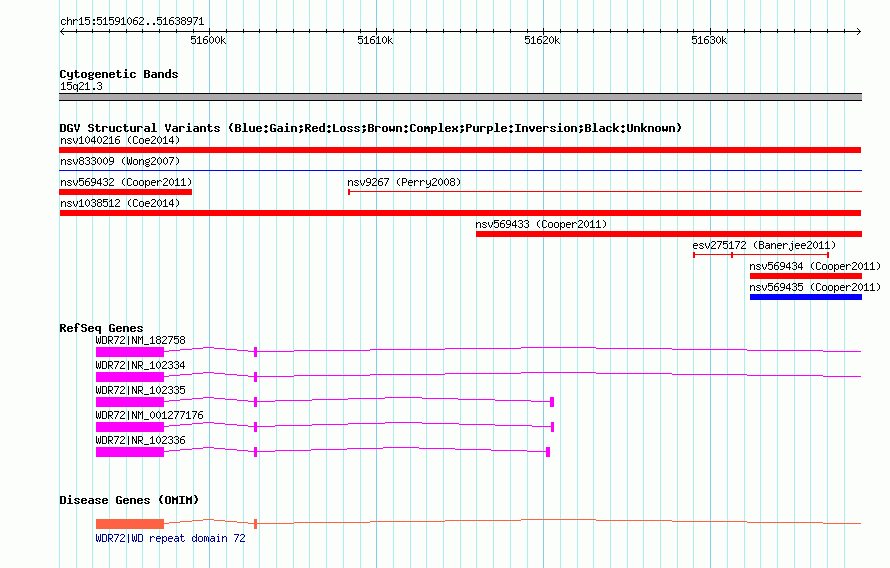The height and width of the screenshot is (568, 890).
Task: Click the nsv569432 (Cooper2011) red bar
Action: coord(125,192)
